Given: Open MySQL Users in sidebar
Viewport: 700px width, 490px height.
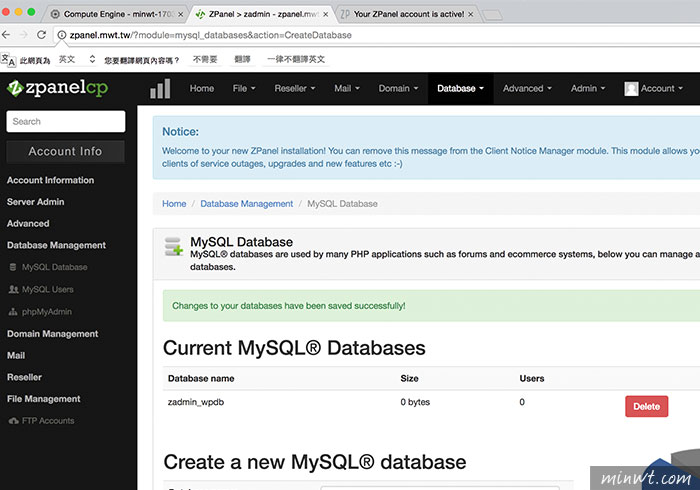Looking at the screenshot, I should point(48,289).
